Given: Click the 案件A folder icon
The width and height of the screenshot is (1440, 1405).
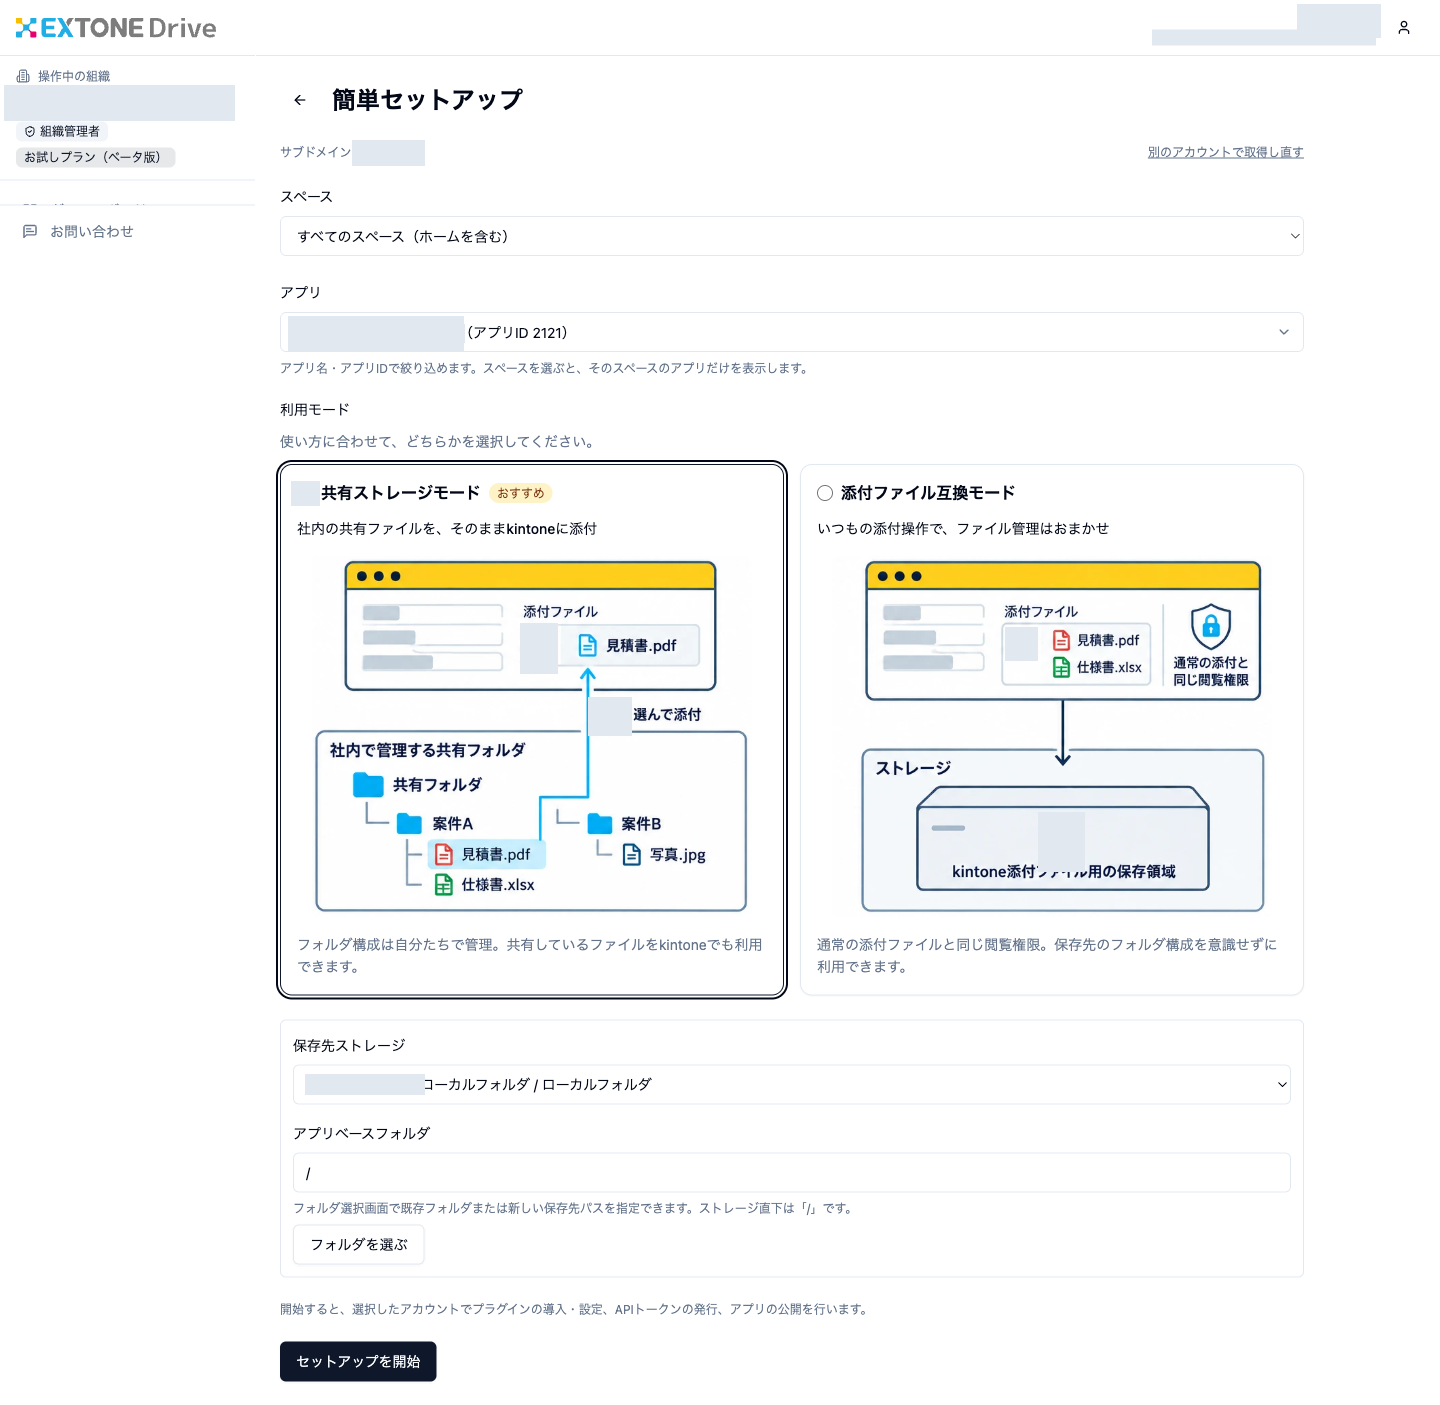Looking at the screenshot, I should 409,824.
